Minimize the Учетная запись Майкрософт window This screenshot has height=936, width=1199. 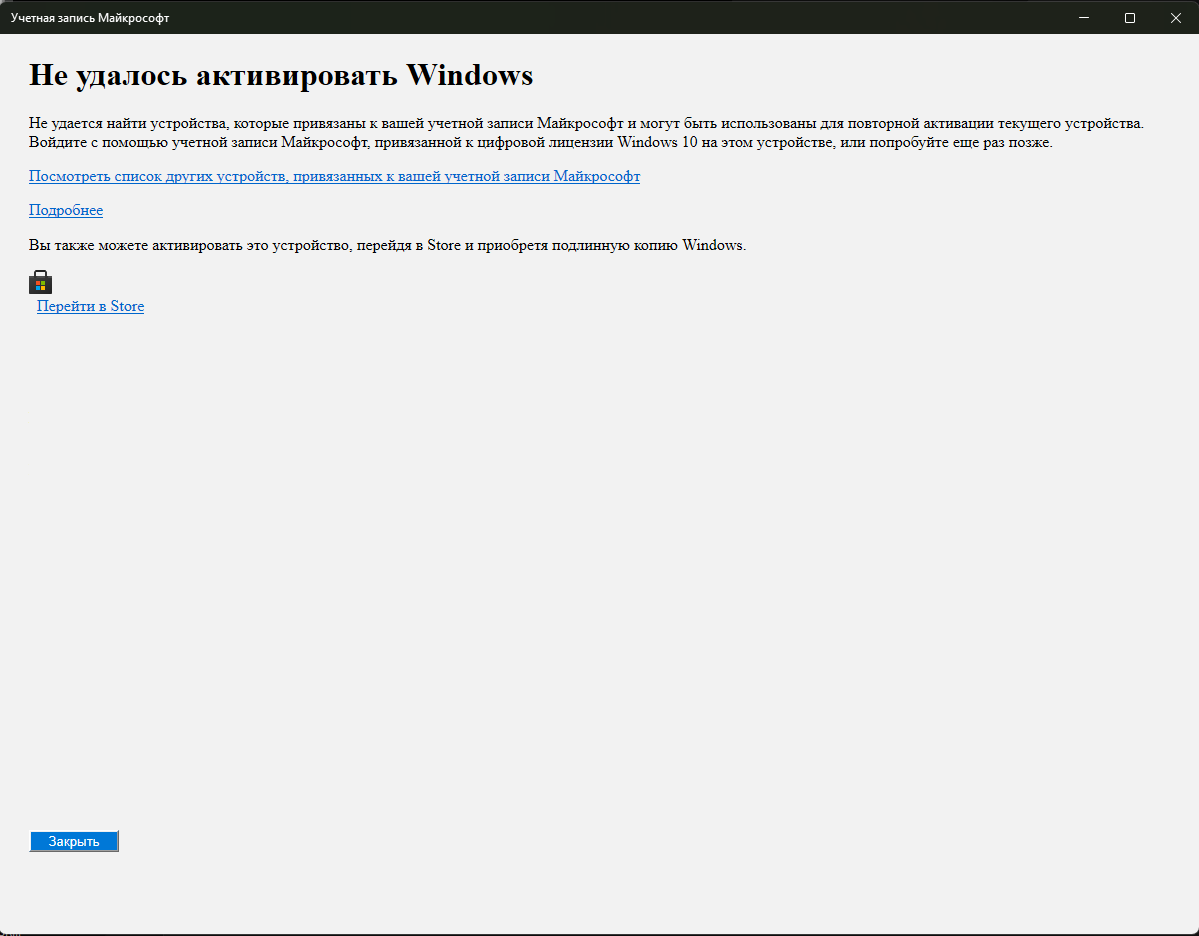click(1084, 18)
